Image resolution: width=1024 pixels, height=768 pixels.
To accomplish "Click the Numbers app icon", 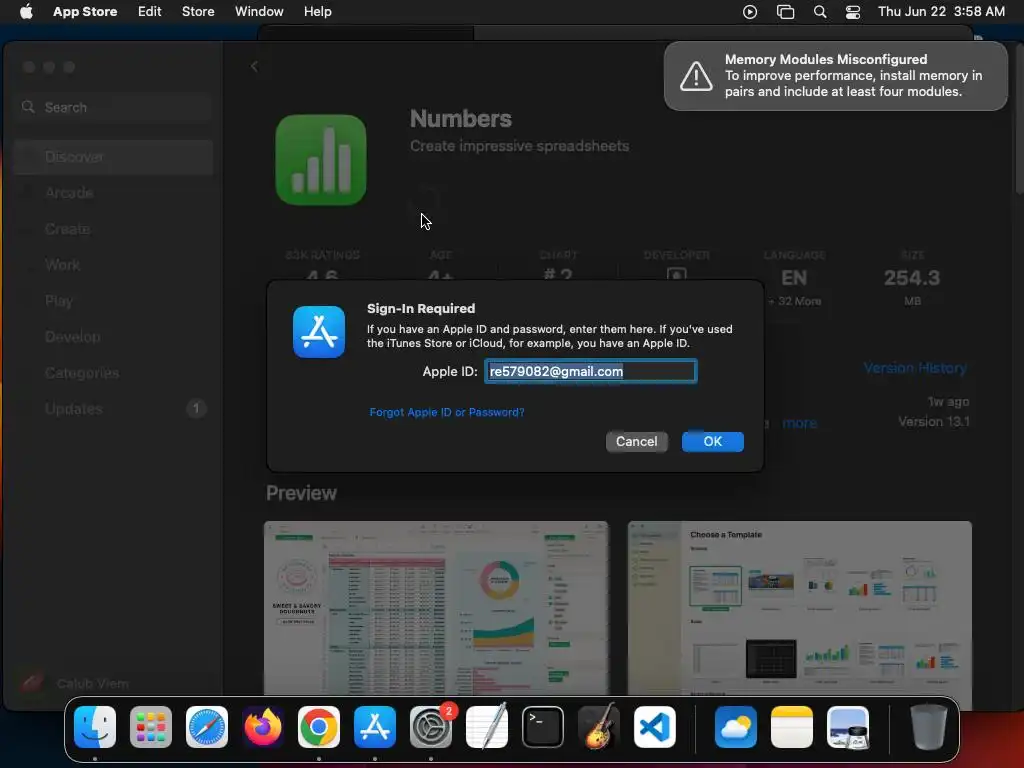I will 321,160.
